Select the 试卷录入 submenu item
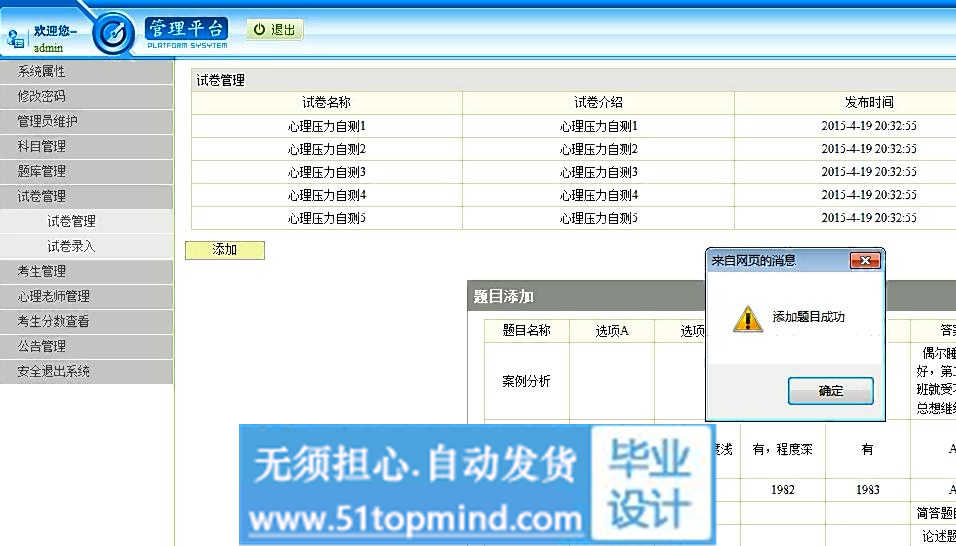956x546 pixels. (x=72, y=247)
